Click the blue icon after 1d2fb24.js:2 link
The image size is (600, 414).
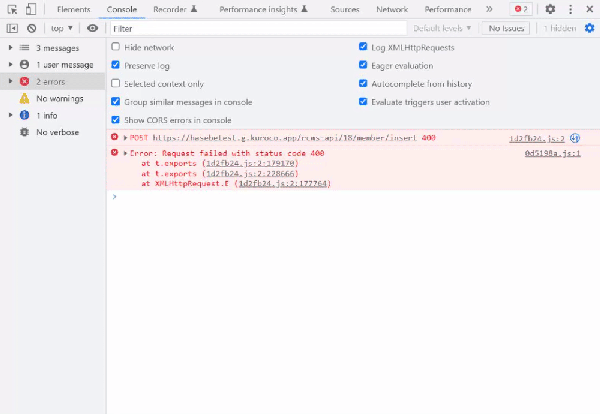click(575, 138)
